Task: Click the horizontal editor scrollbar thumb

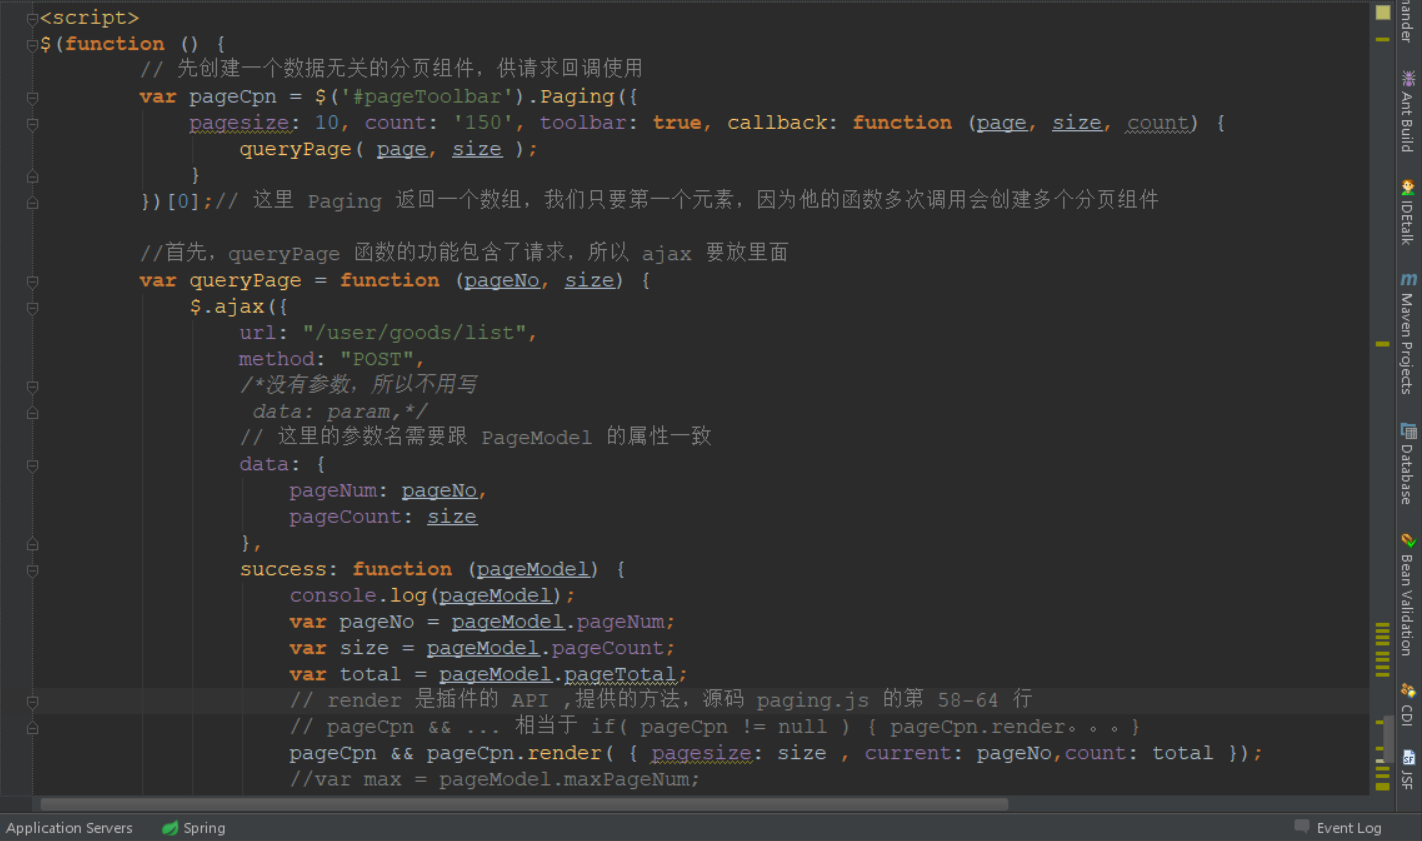Action: point(524,803)
